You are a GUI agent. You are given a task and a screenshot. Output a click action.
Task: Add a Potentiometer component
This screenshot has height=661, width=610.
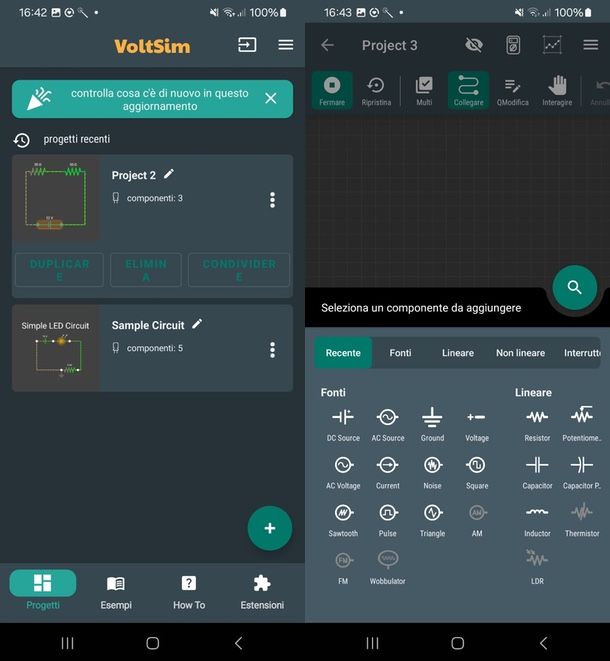point(582,425)
